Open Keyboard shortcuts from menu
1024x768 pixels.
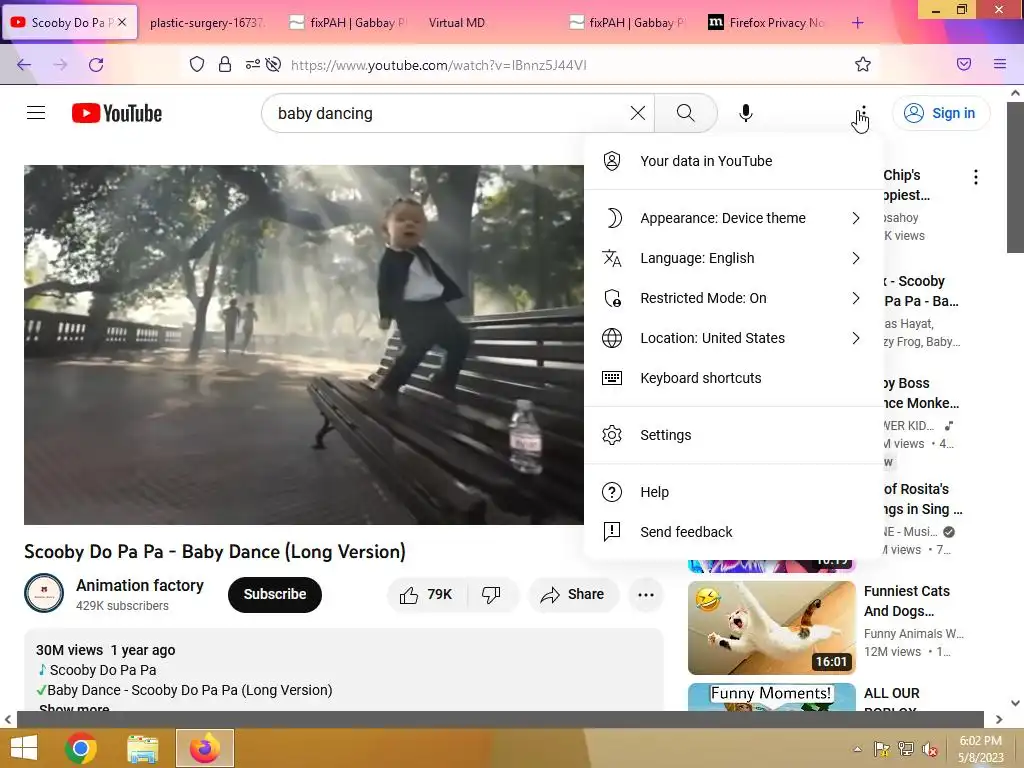(x=734, y=377)
